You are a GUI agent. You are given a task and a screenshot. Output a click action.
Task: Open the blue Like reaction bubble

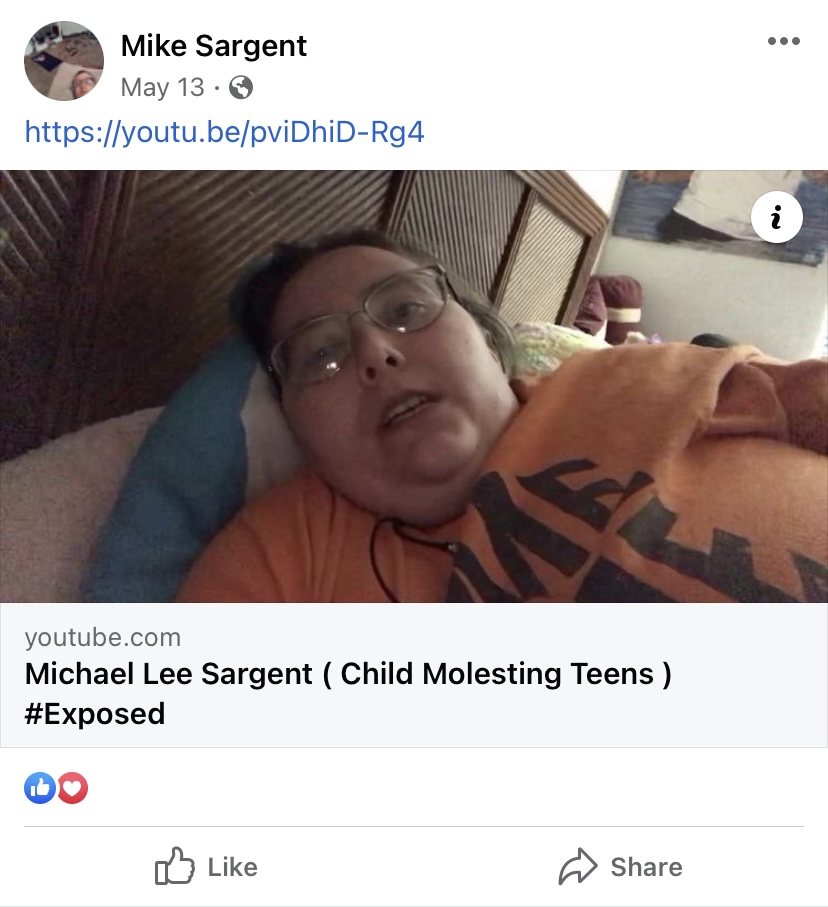click(x=40, y=788)
